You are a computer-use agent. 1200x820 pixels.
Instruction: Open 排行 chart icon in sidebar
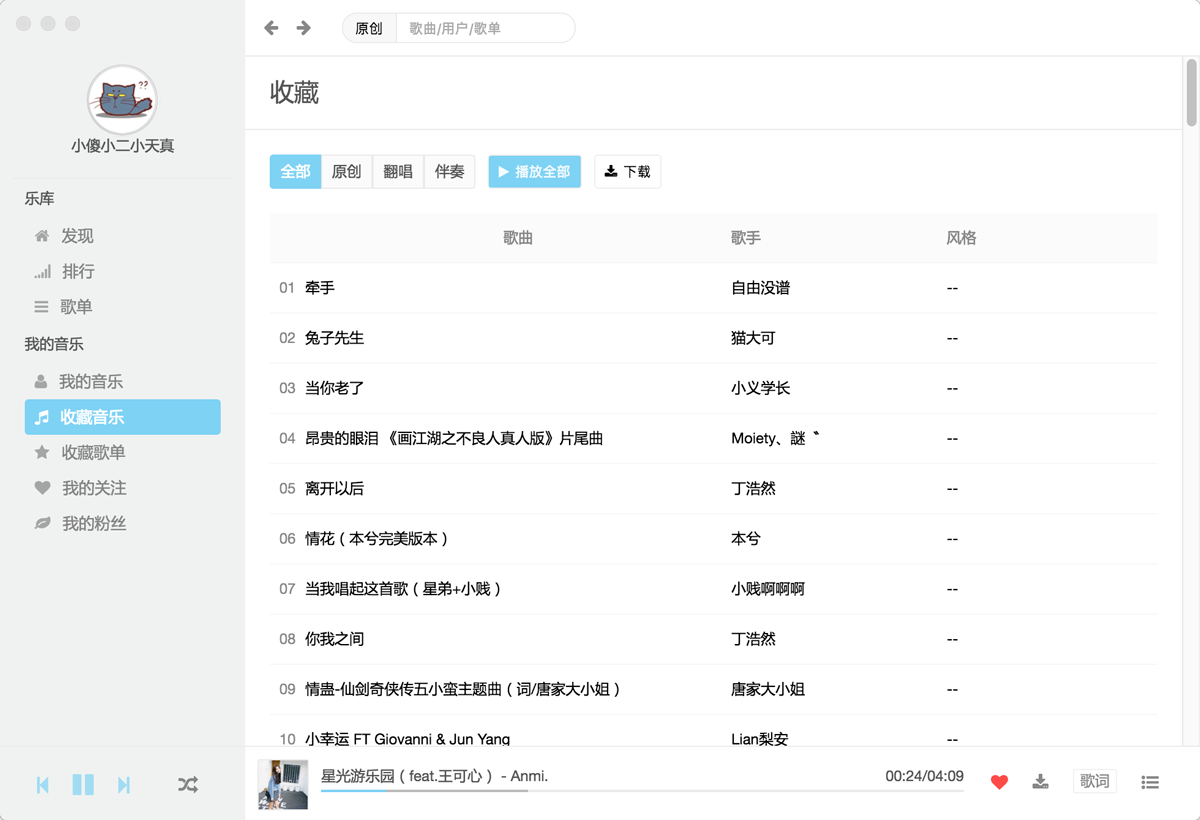pyautogui.click(x=42, y=272)
